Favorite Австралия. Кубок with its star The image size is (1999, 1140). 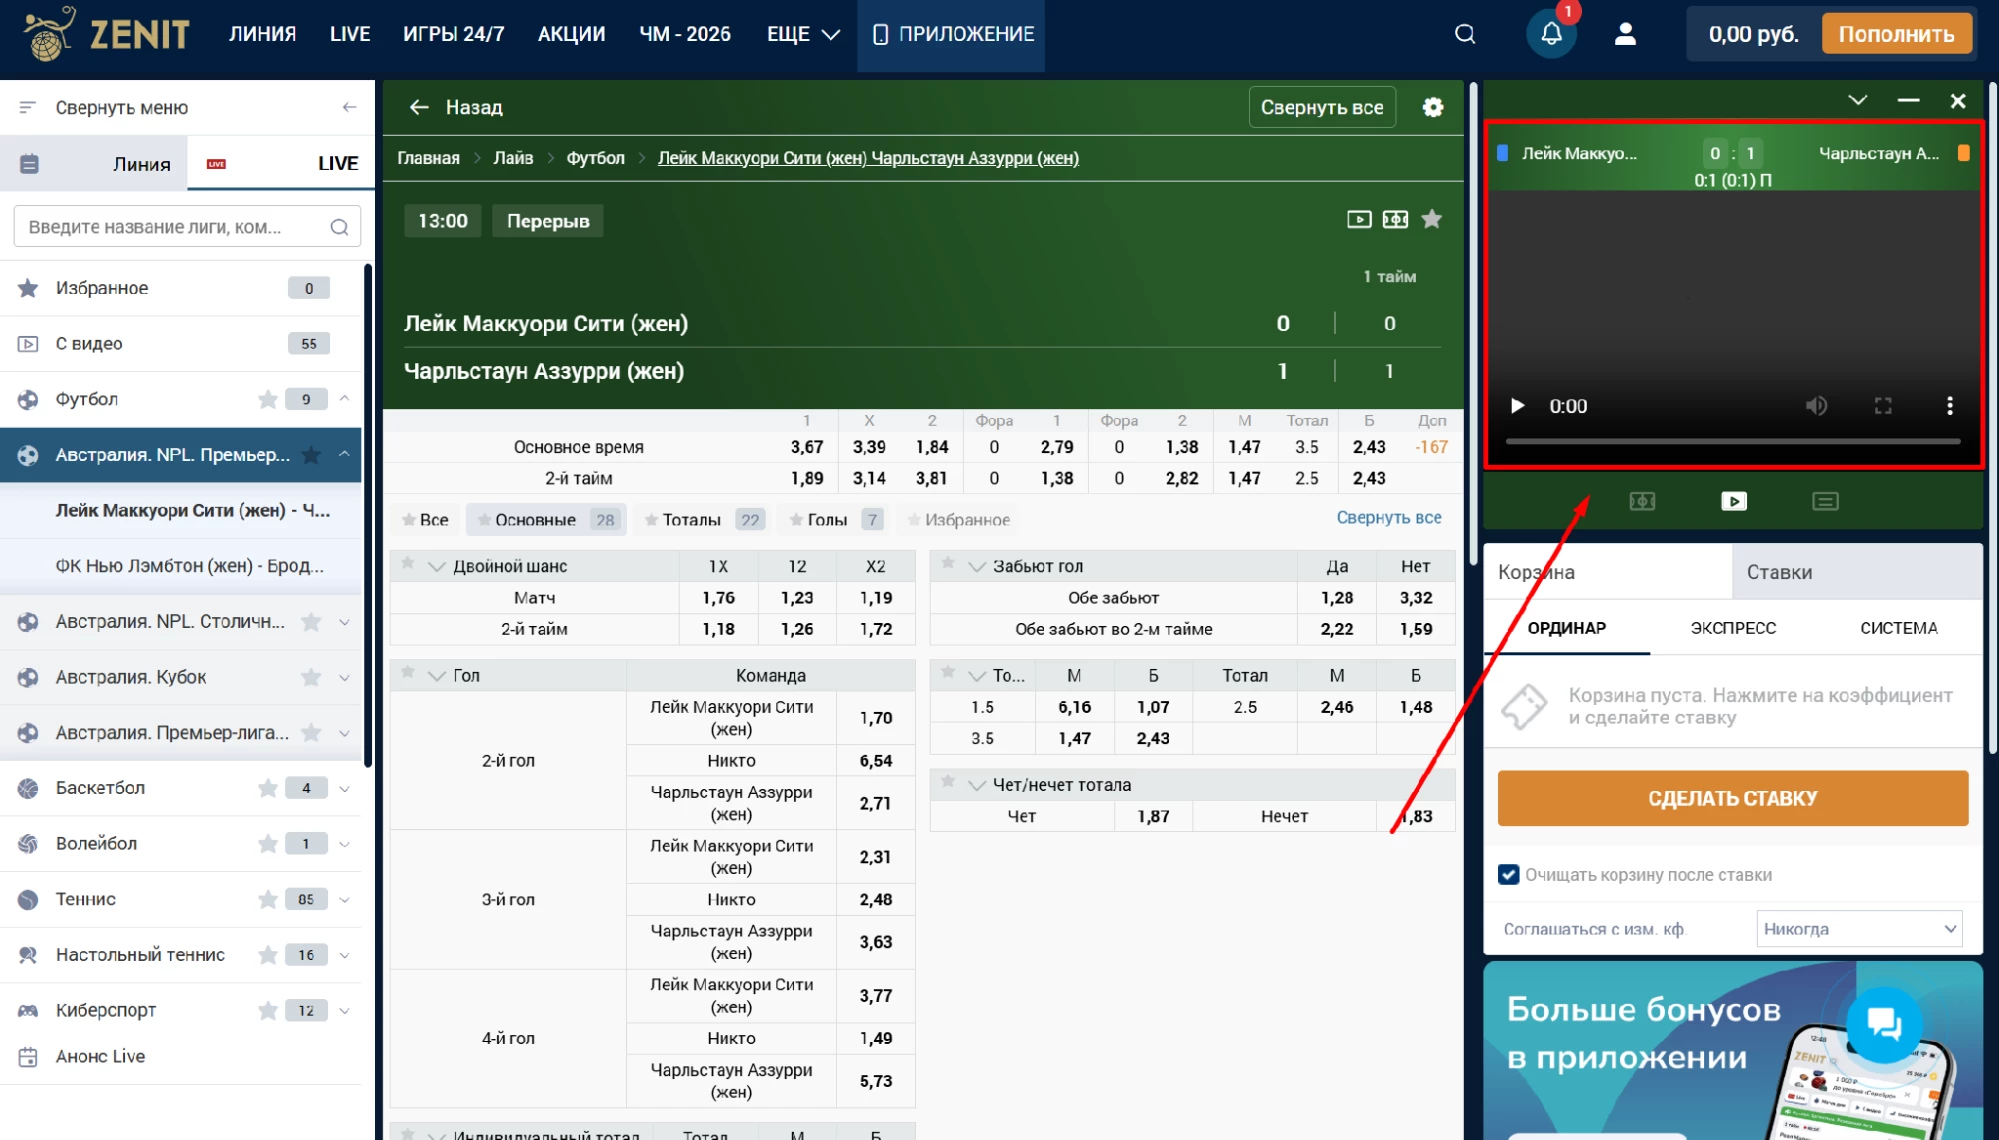[x=312, y=677]
